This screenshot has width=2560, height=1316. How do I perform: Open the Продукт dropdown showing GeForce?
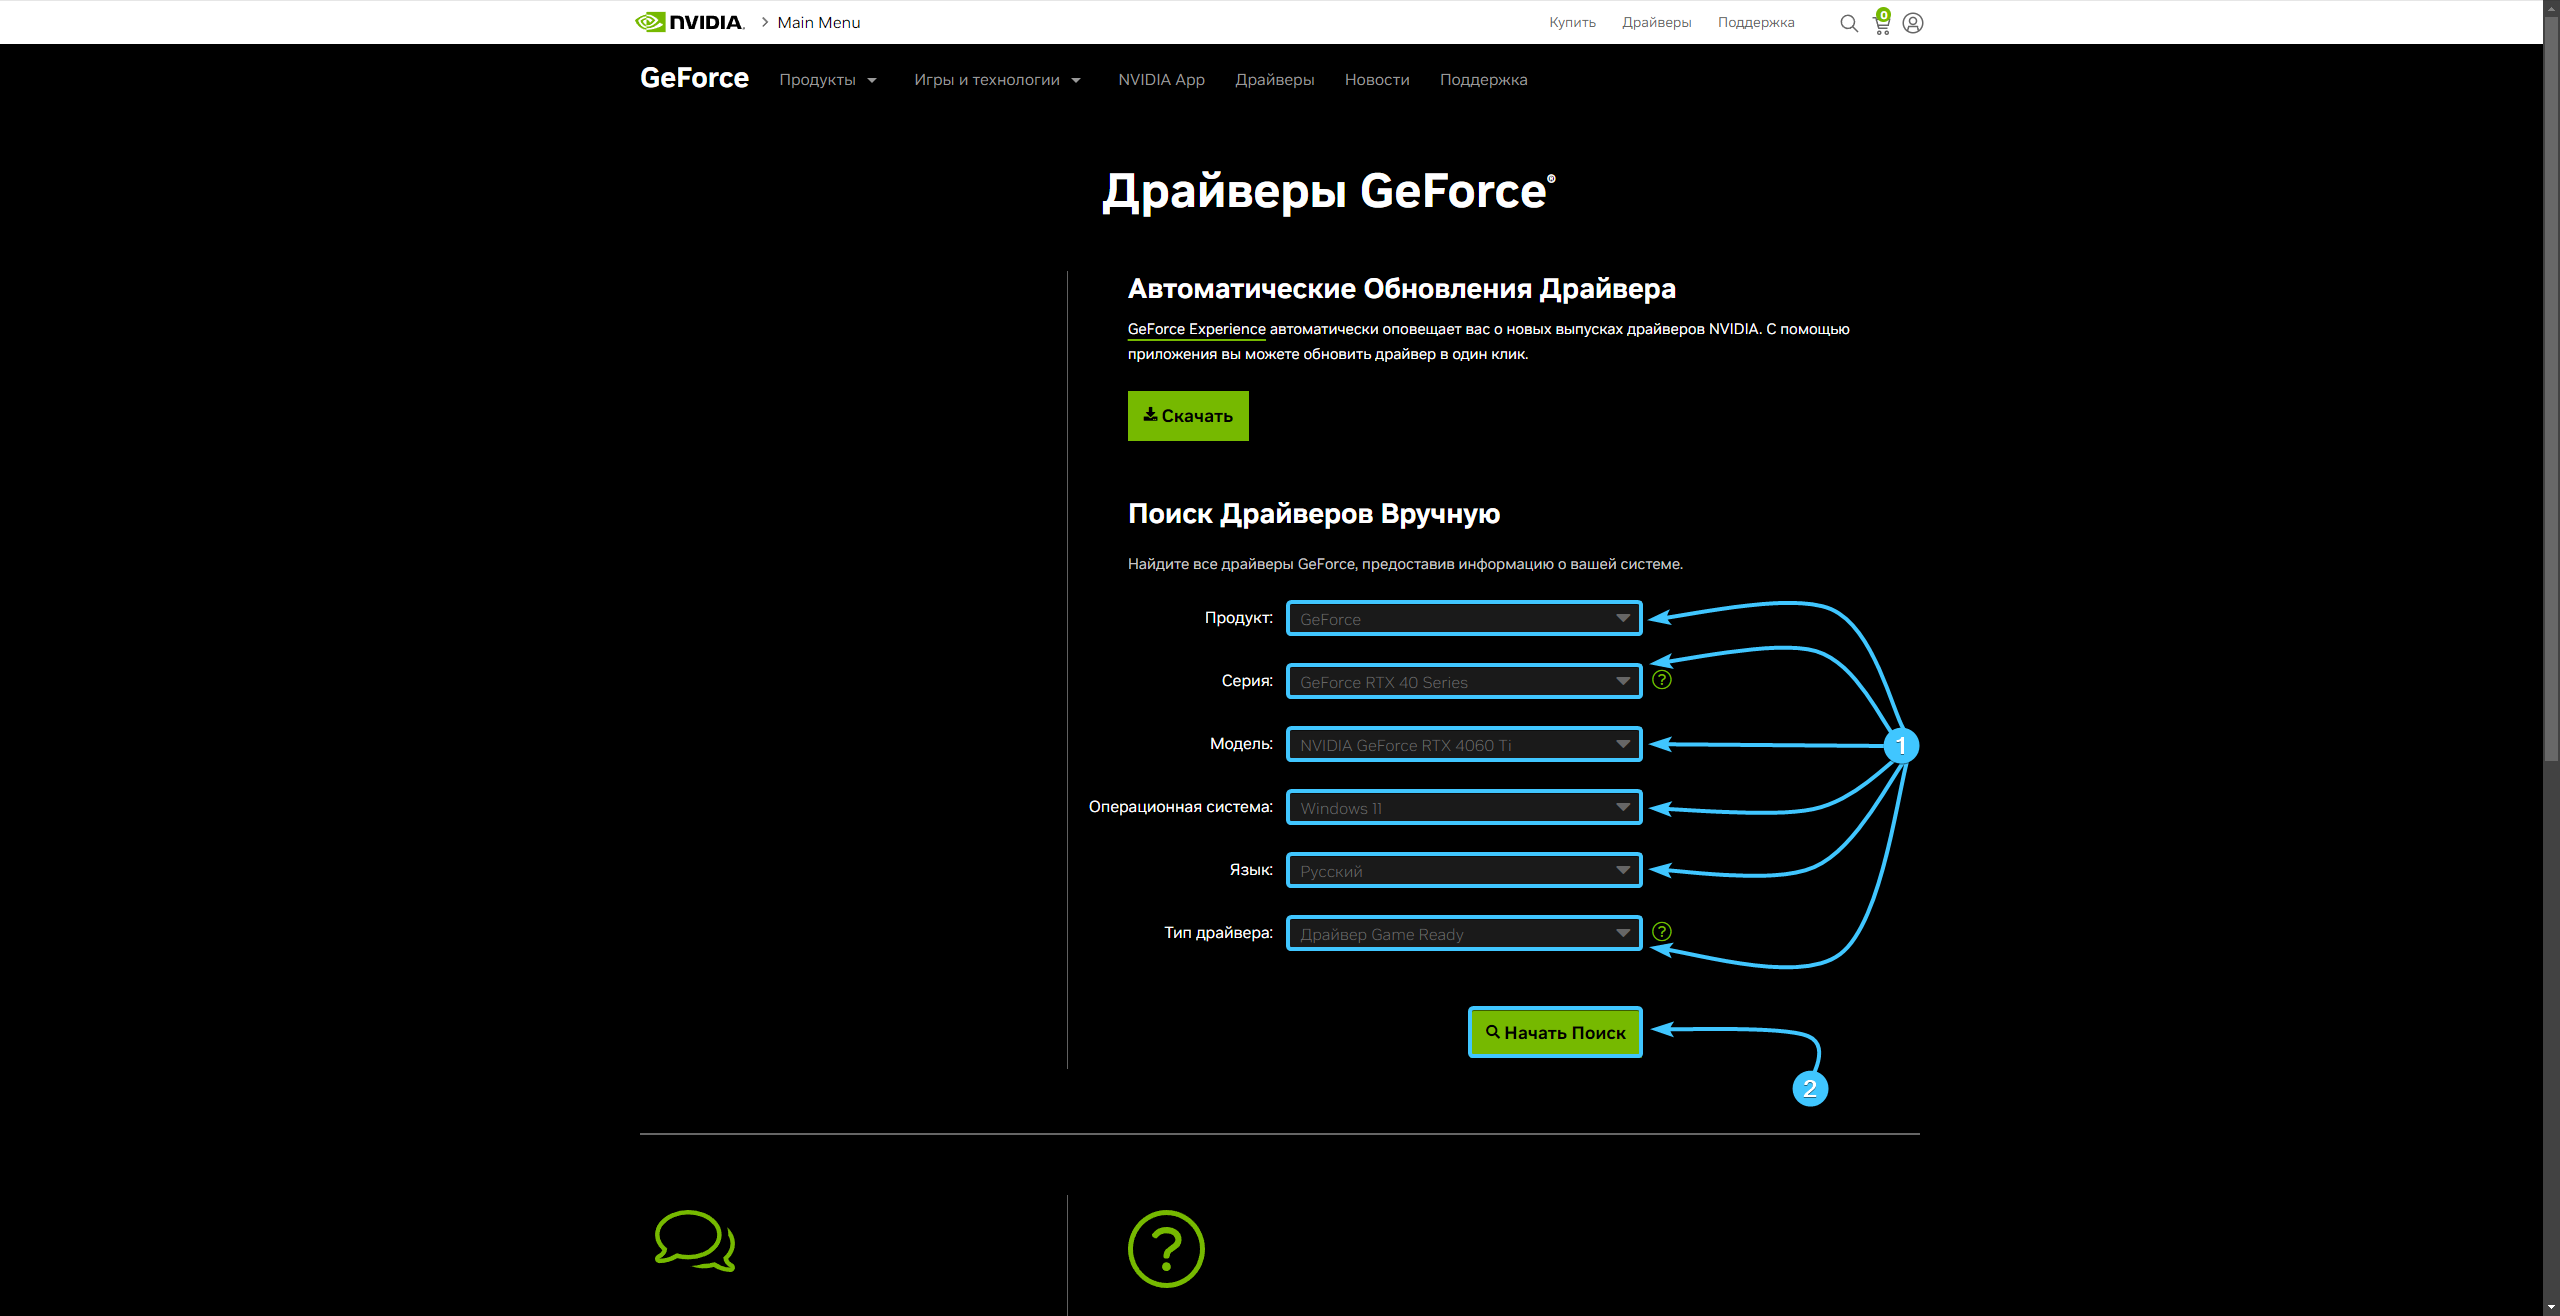[x=1464, y=619]
